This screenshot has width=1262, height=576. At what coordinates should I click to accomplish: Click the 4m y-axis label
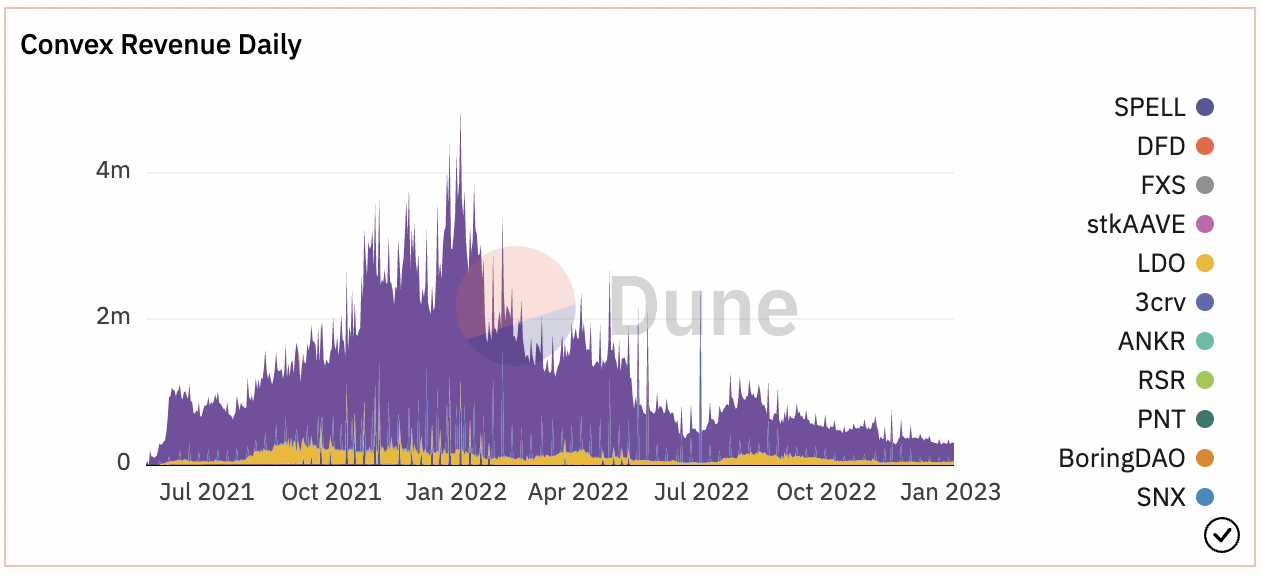pyautogui.click(x=113, y=171)
